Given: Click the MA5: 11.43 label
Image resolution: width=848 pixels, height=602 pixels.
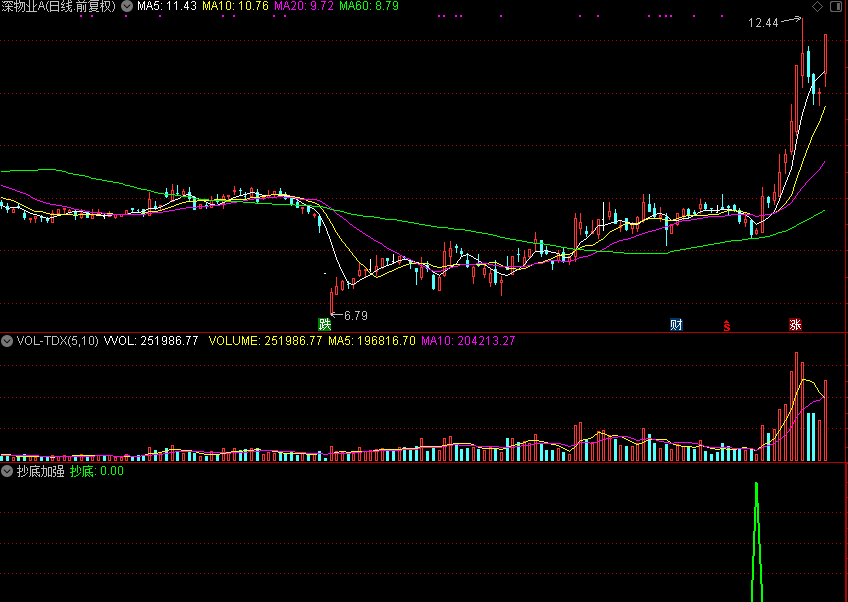Looking at the screenshot, I should [167, 6].
